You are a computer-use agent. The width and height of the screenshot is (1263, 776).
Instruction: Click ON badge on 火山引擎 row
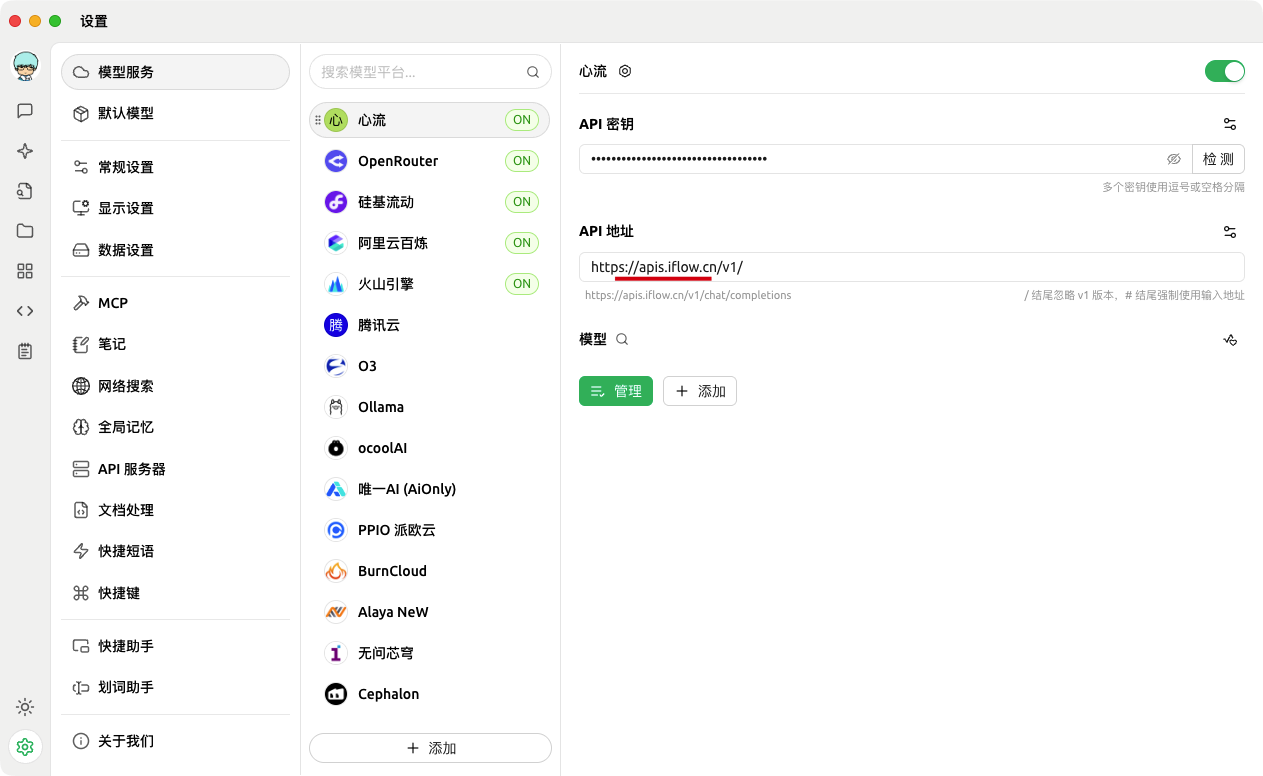522,284
